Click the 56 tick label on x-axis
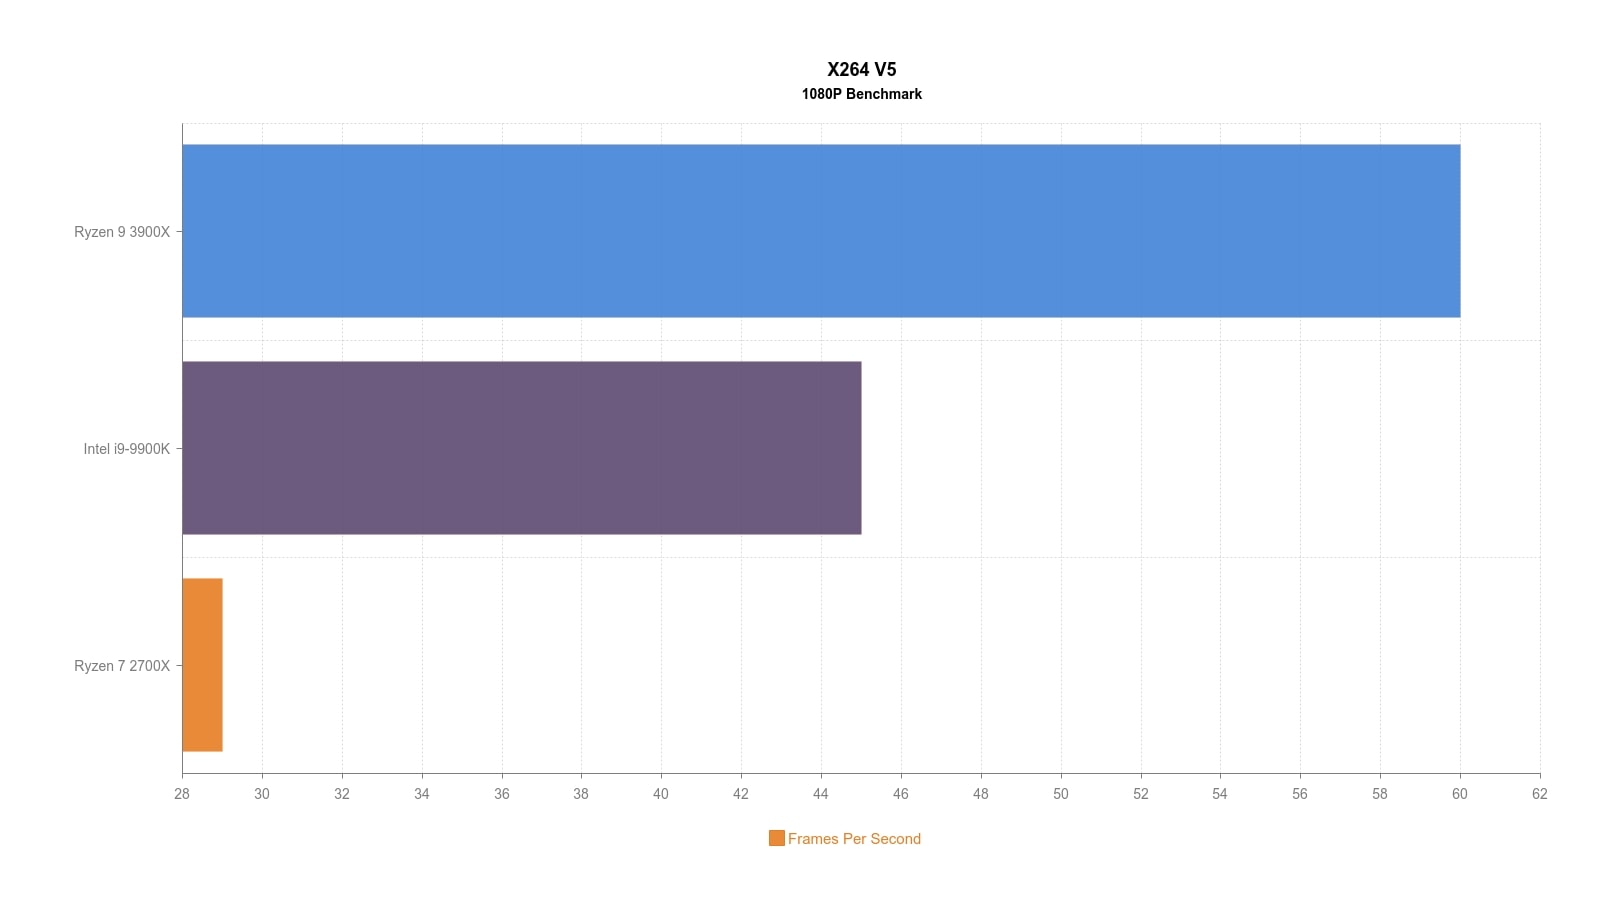The height and width of the screenshot is (900, 1600). [x=1300, y=794]
